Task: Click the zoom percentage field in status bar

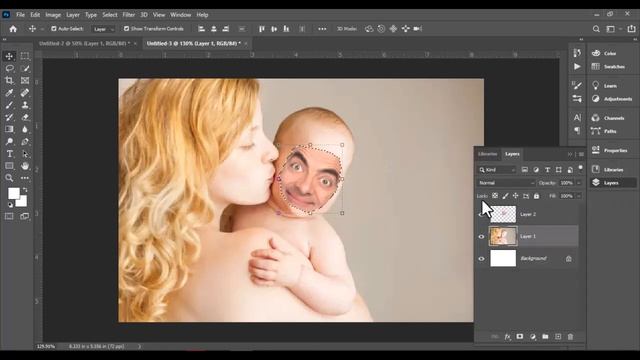Action: click(46, 347)
